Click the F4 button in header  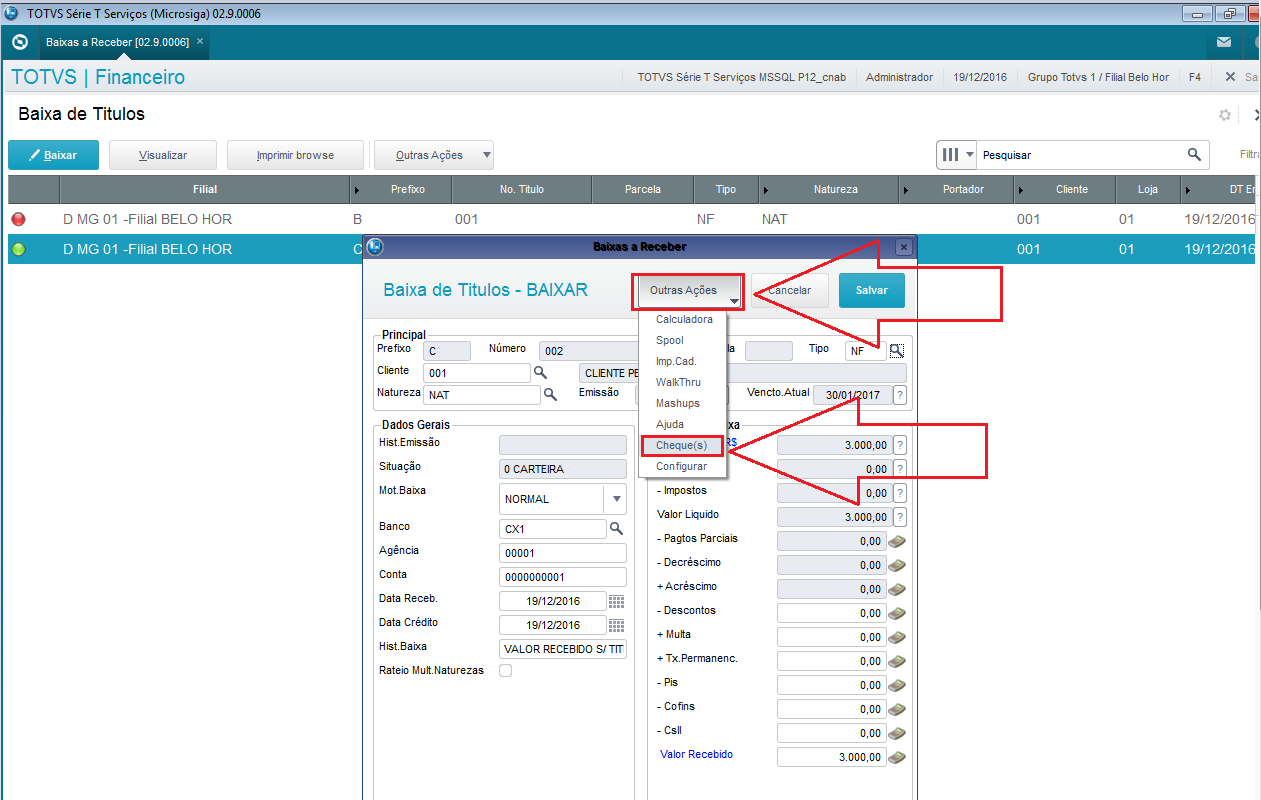[1195, 77]
